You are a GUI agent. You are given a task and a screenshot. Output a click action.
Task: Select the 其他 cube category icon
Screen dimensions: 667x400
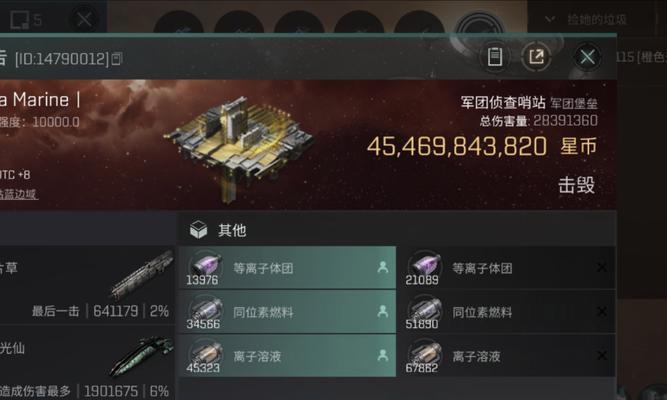coord(198,230)
